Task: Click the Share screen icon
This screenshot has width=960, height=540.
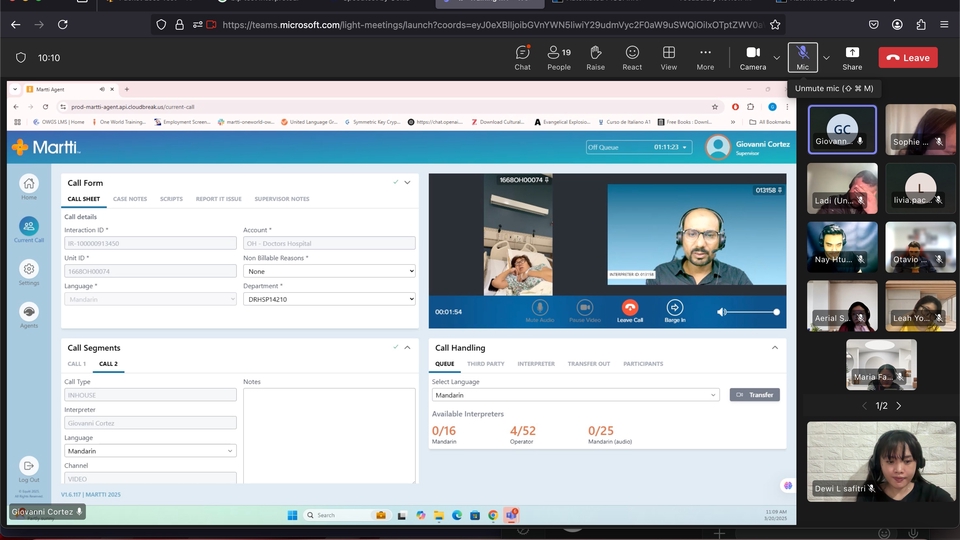Action: click(x=852, y=57)
